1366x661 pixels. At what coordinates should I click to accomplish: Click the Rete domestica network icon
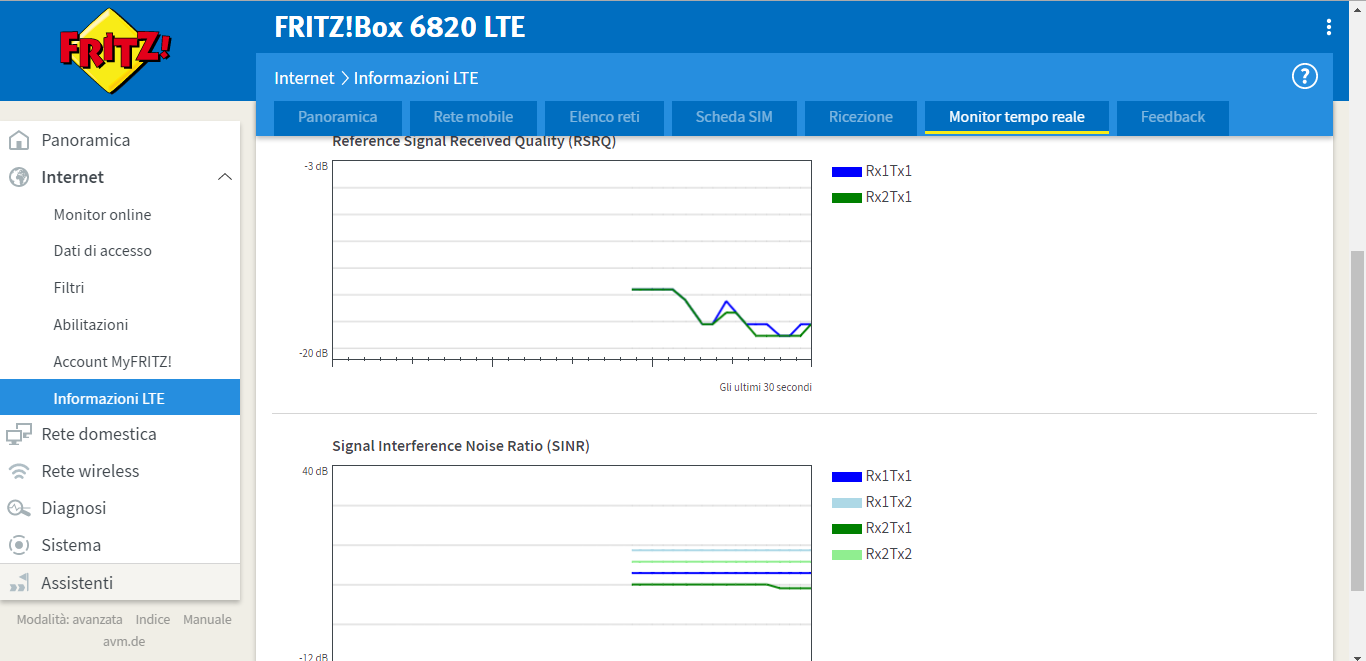click(18, 434)
